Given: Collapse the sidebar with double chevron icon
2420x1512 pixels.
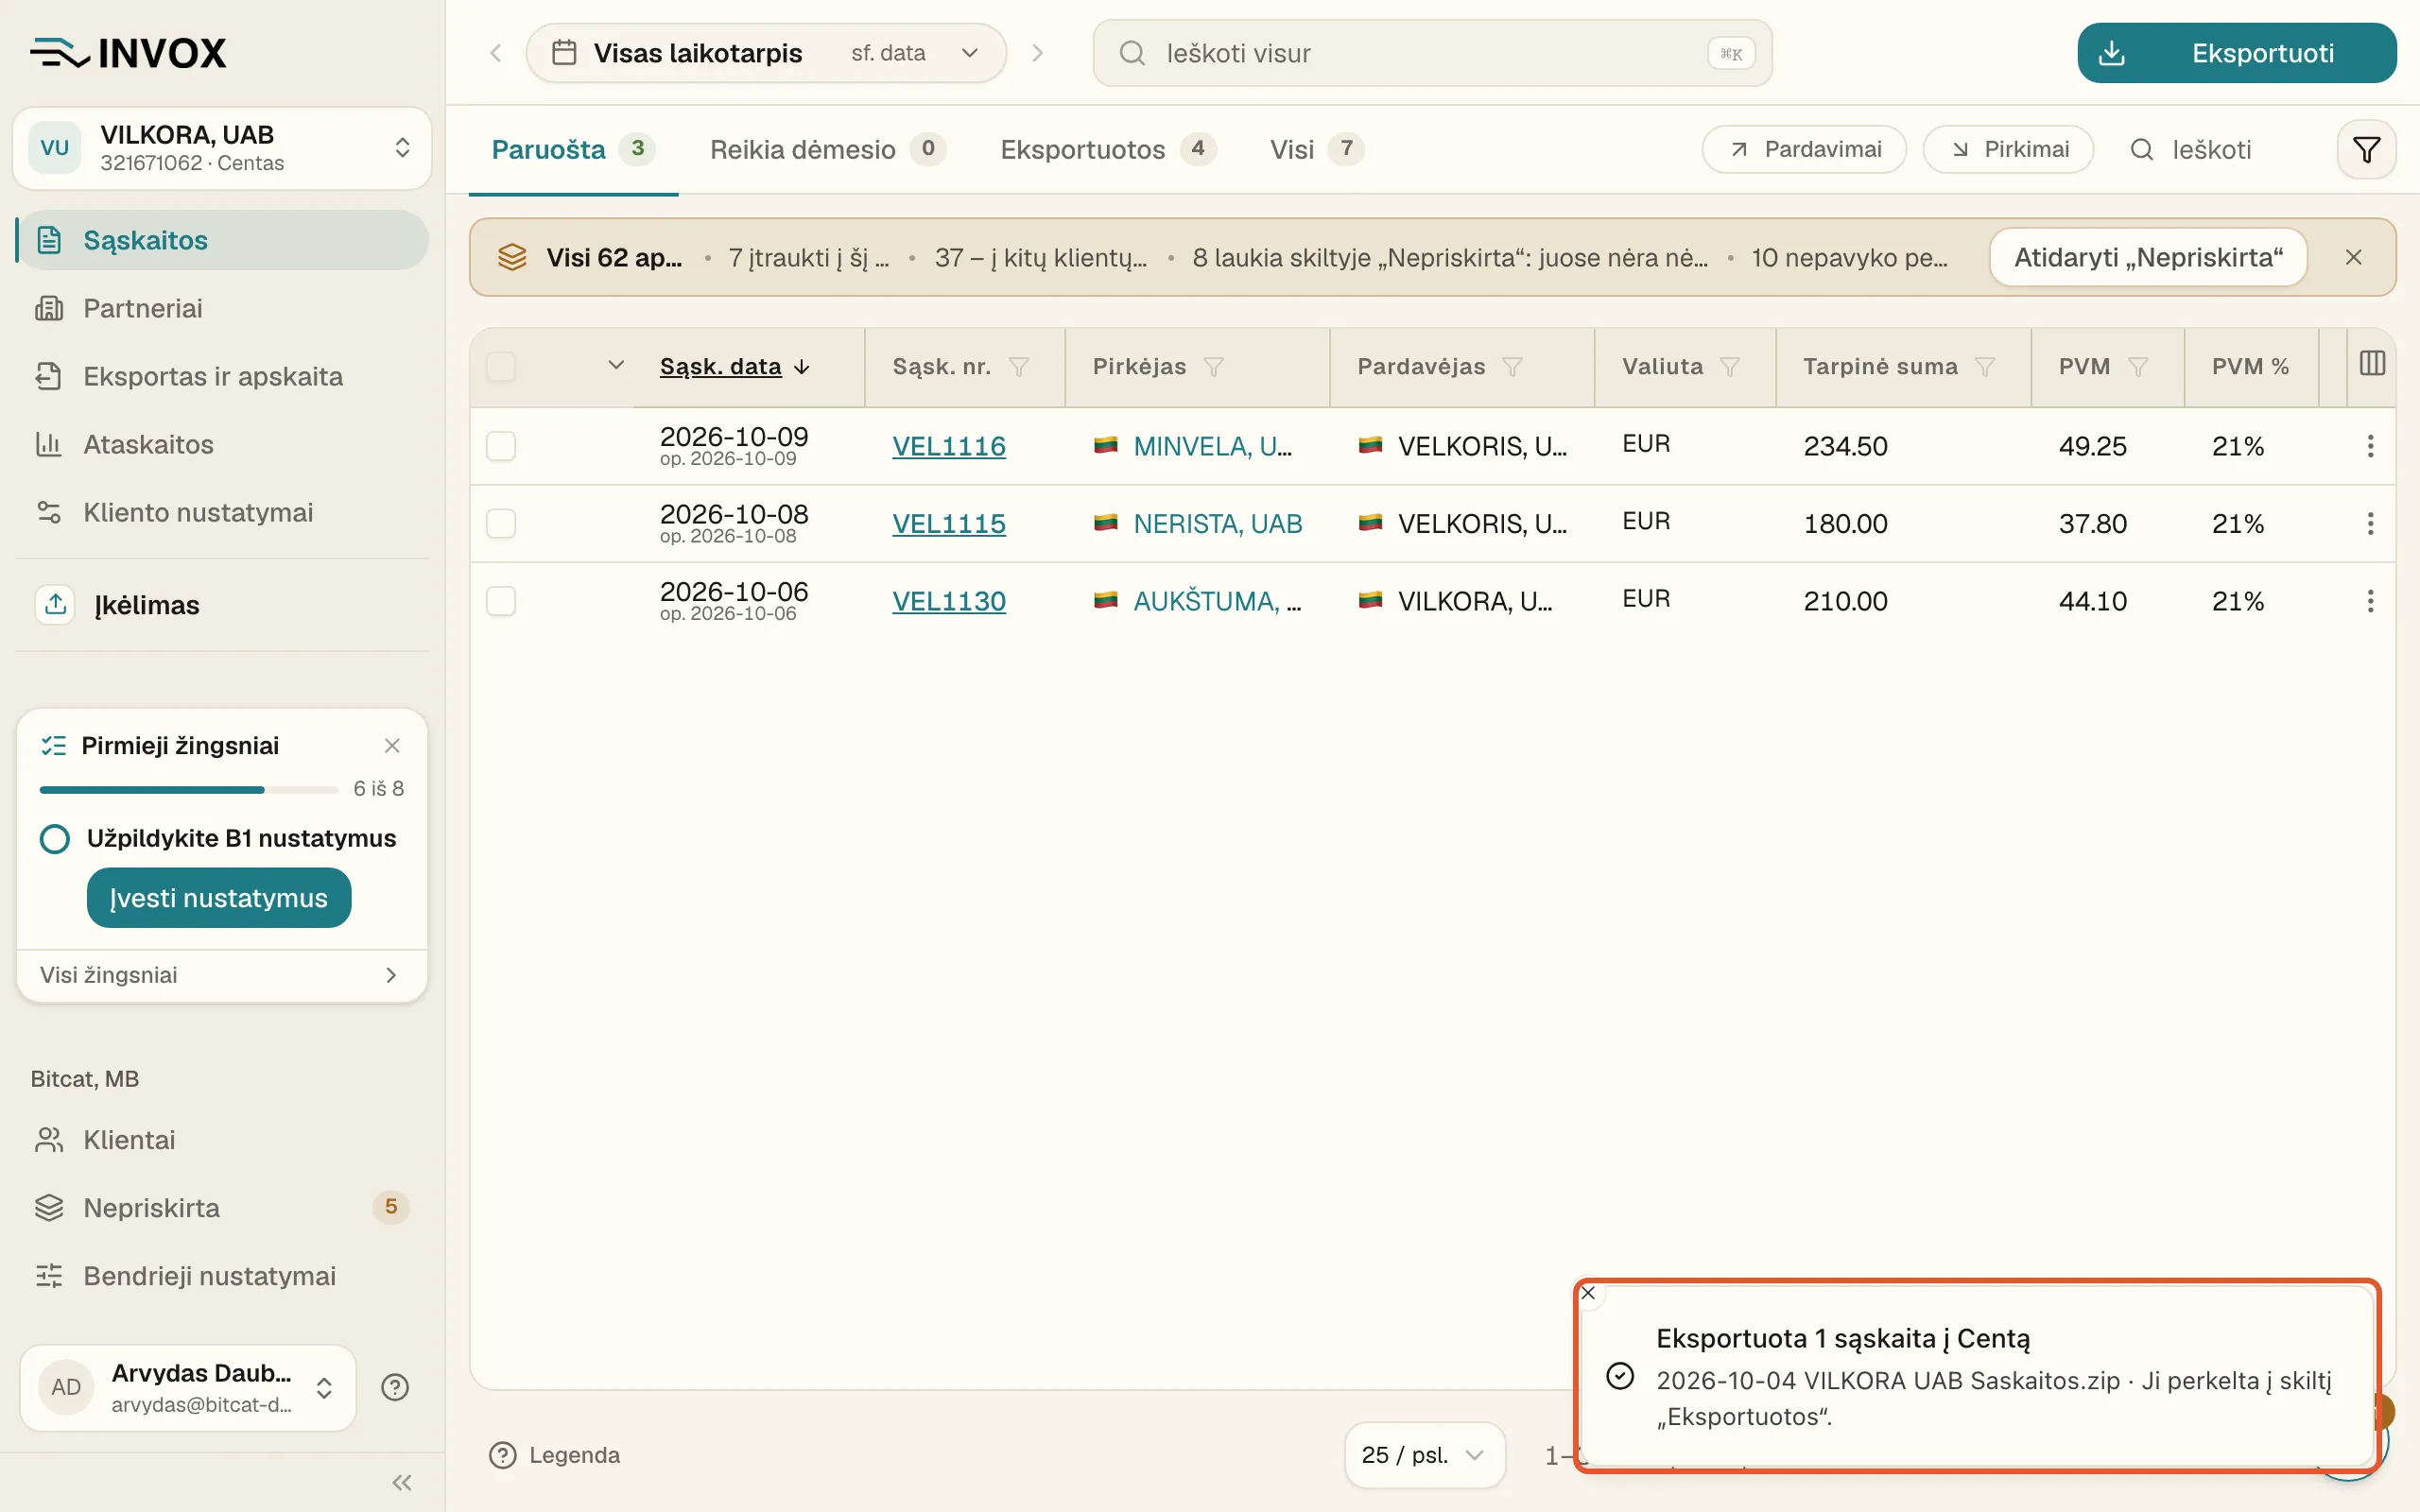Looking at the screenshot, I should (402, 1482).
